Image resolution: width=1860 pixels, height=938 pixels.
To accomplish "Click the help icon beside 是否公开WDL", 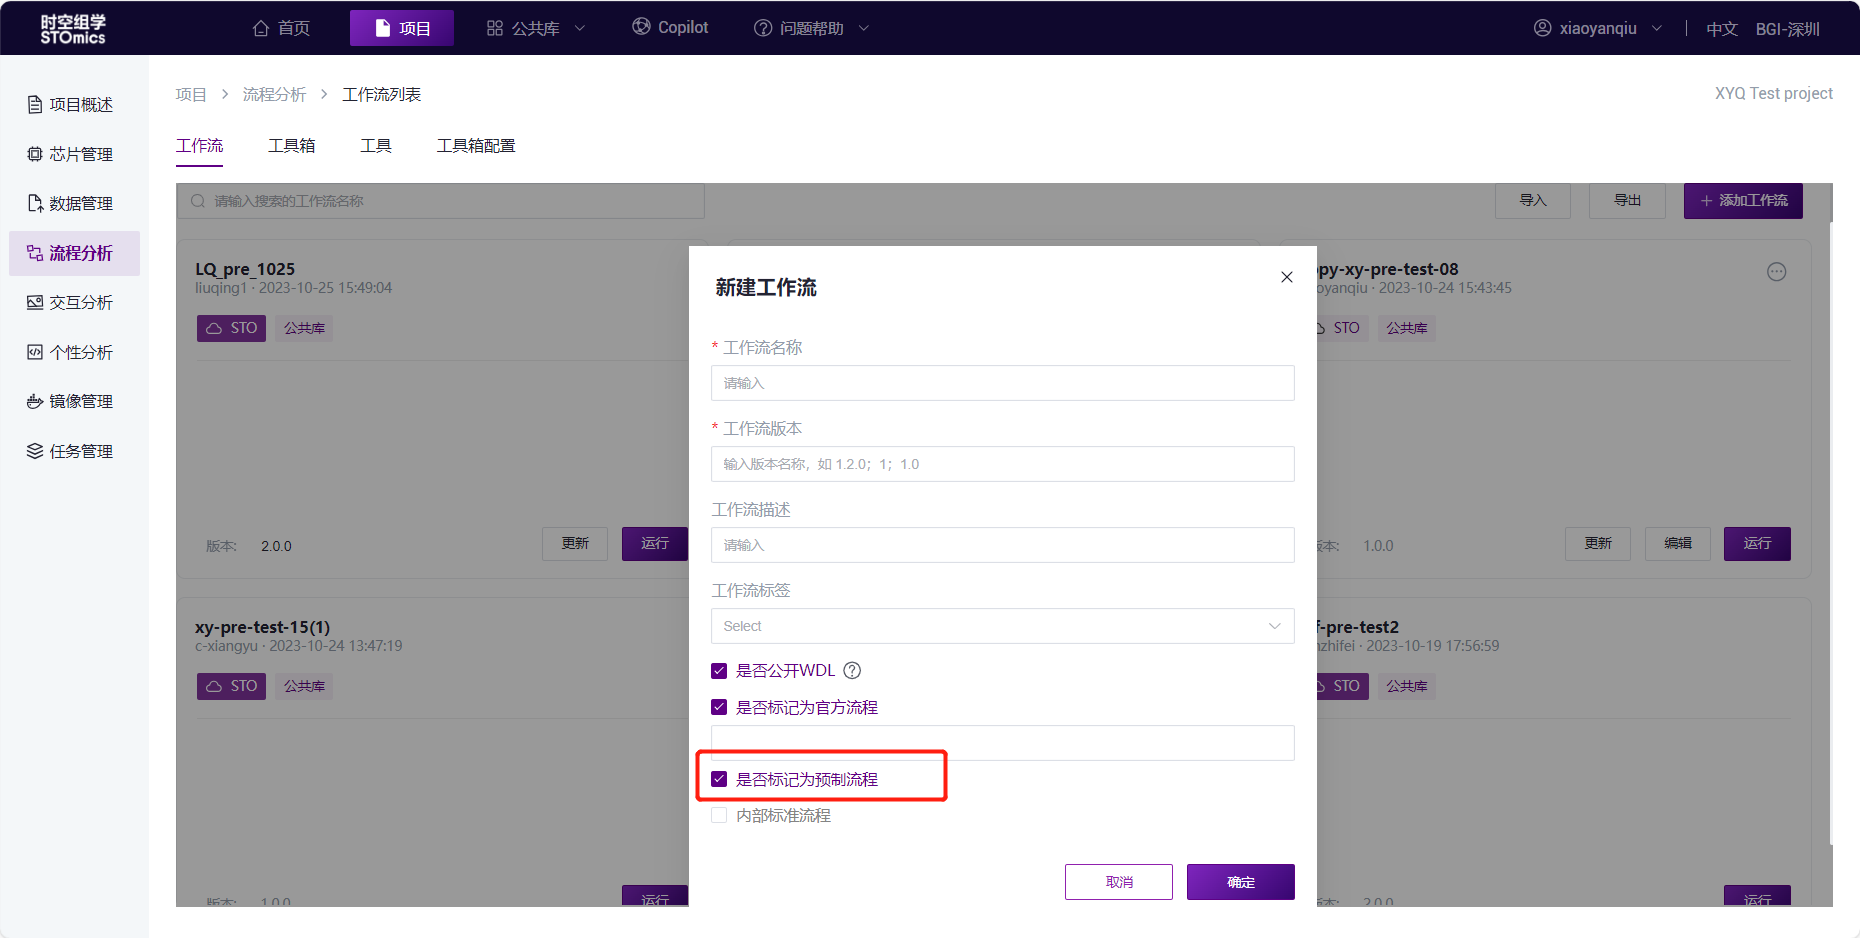I will click(x=852, y=671).
